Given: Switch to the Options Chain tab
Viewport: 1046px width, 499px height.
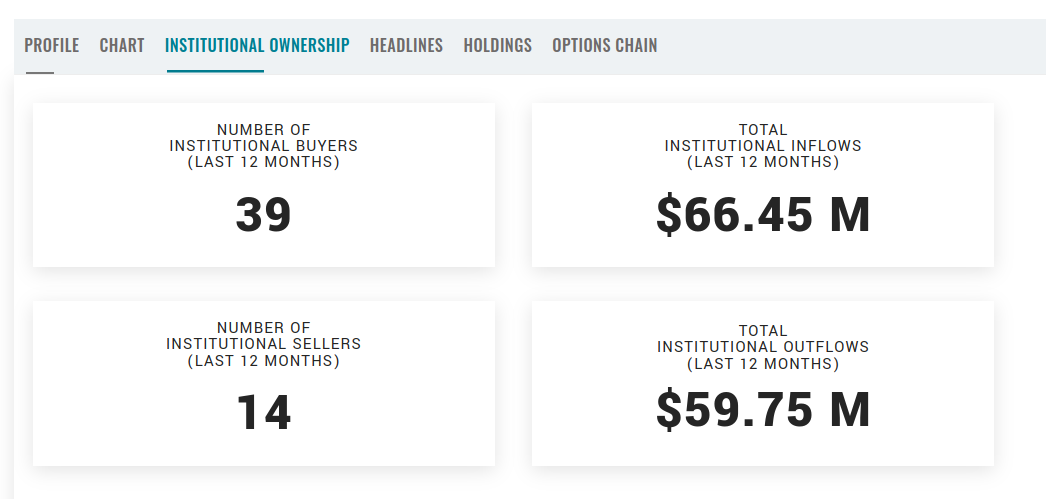Looking at the screenshot, I should coord(604,46).
